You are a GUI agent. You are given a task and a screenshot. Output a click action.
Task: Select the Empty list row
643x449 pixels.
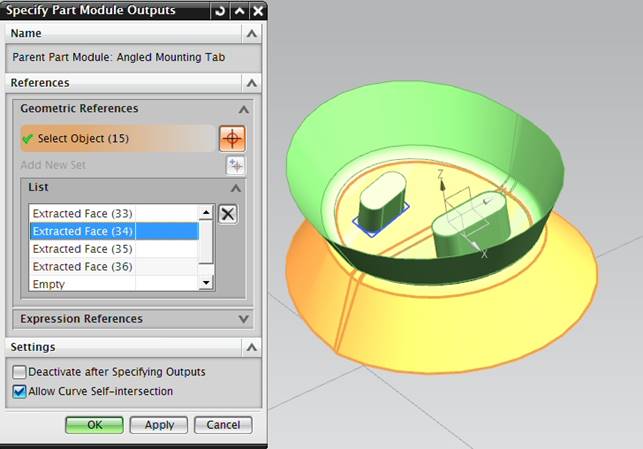pyautogui.click(x=114, y=284)
